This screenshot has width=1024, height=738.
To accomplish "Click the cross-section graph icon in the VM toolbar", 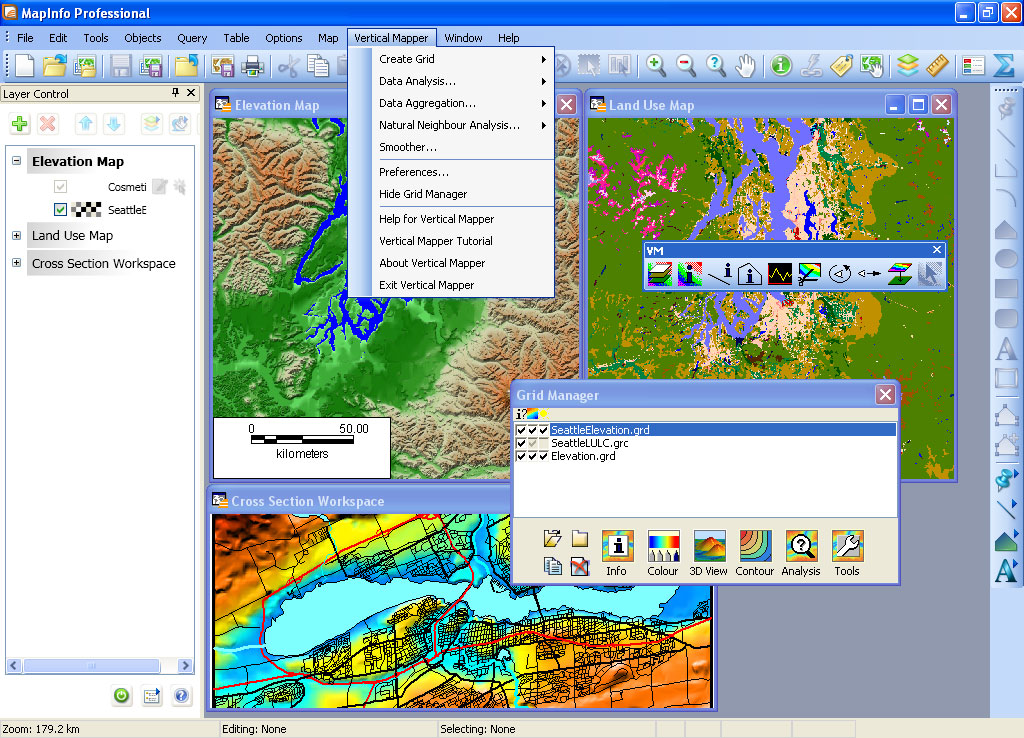I will (780, 274).
